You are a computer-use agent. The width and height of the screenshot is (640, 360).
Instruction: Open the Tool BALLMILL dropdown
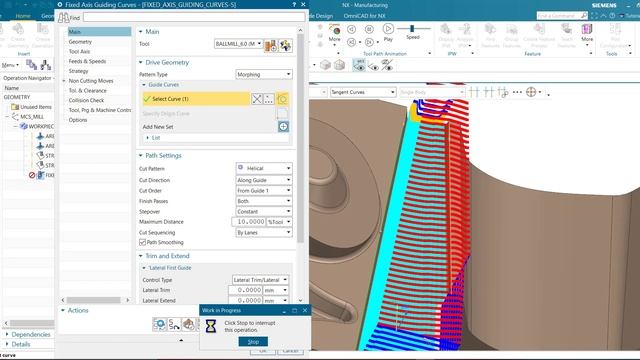238,44
